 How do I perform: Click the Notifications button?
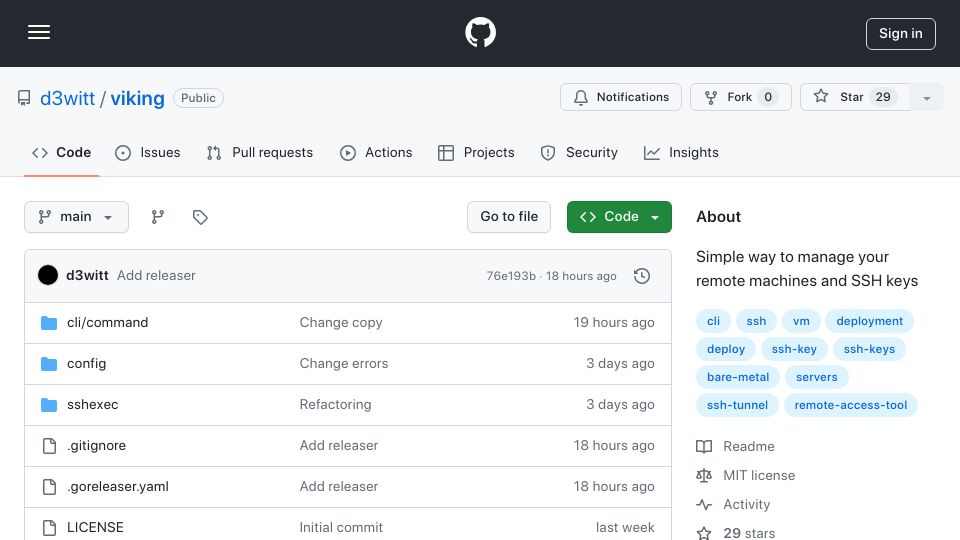(x=621, y=97)
